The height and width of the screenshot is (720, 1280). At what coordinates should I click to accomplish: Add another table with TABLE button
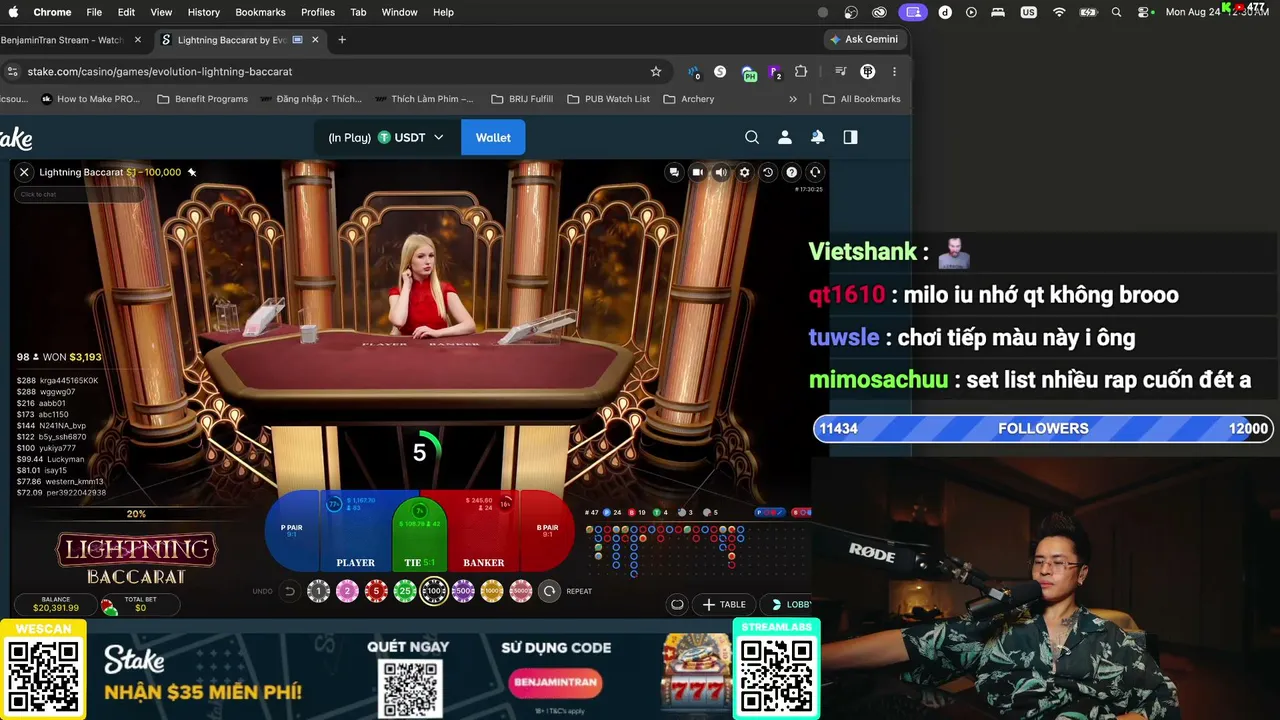coord(725,604)
